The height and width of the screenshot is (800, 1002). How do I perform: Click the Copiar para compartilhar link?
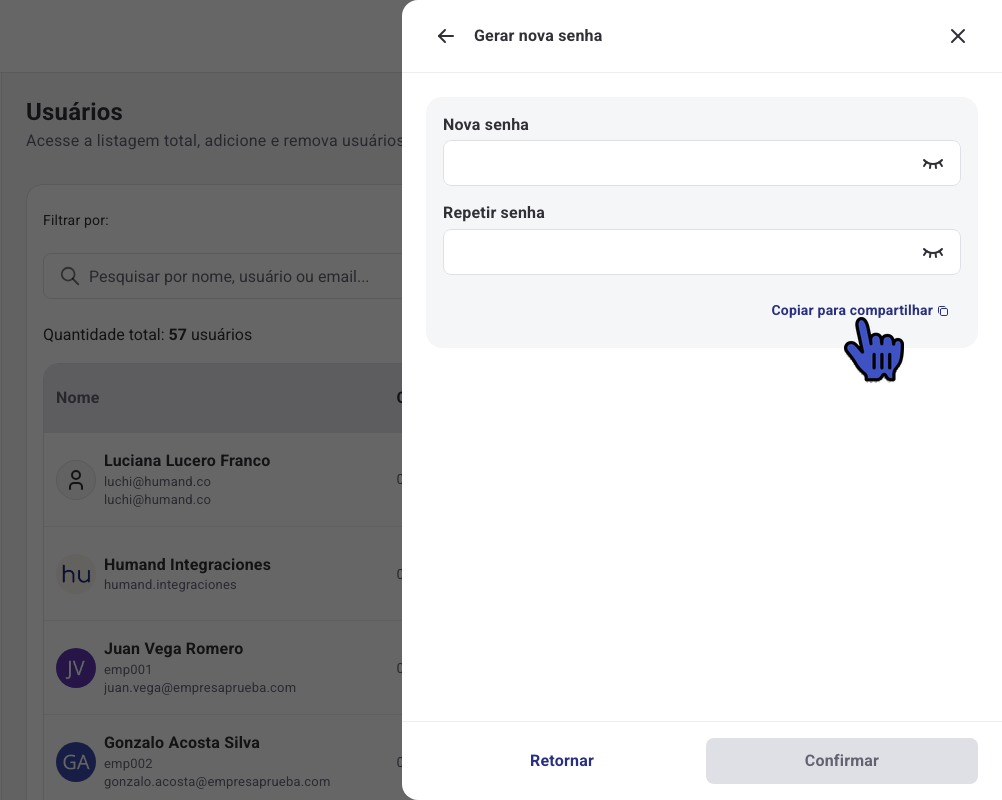click(851, 311)
